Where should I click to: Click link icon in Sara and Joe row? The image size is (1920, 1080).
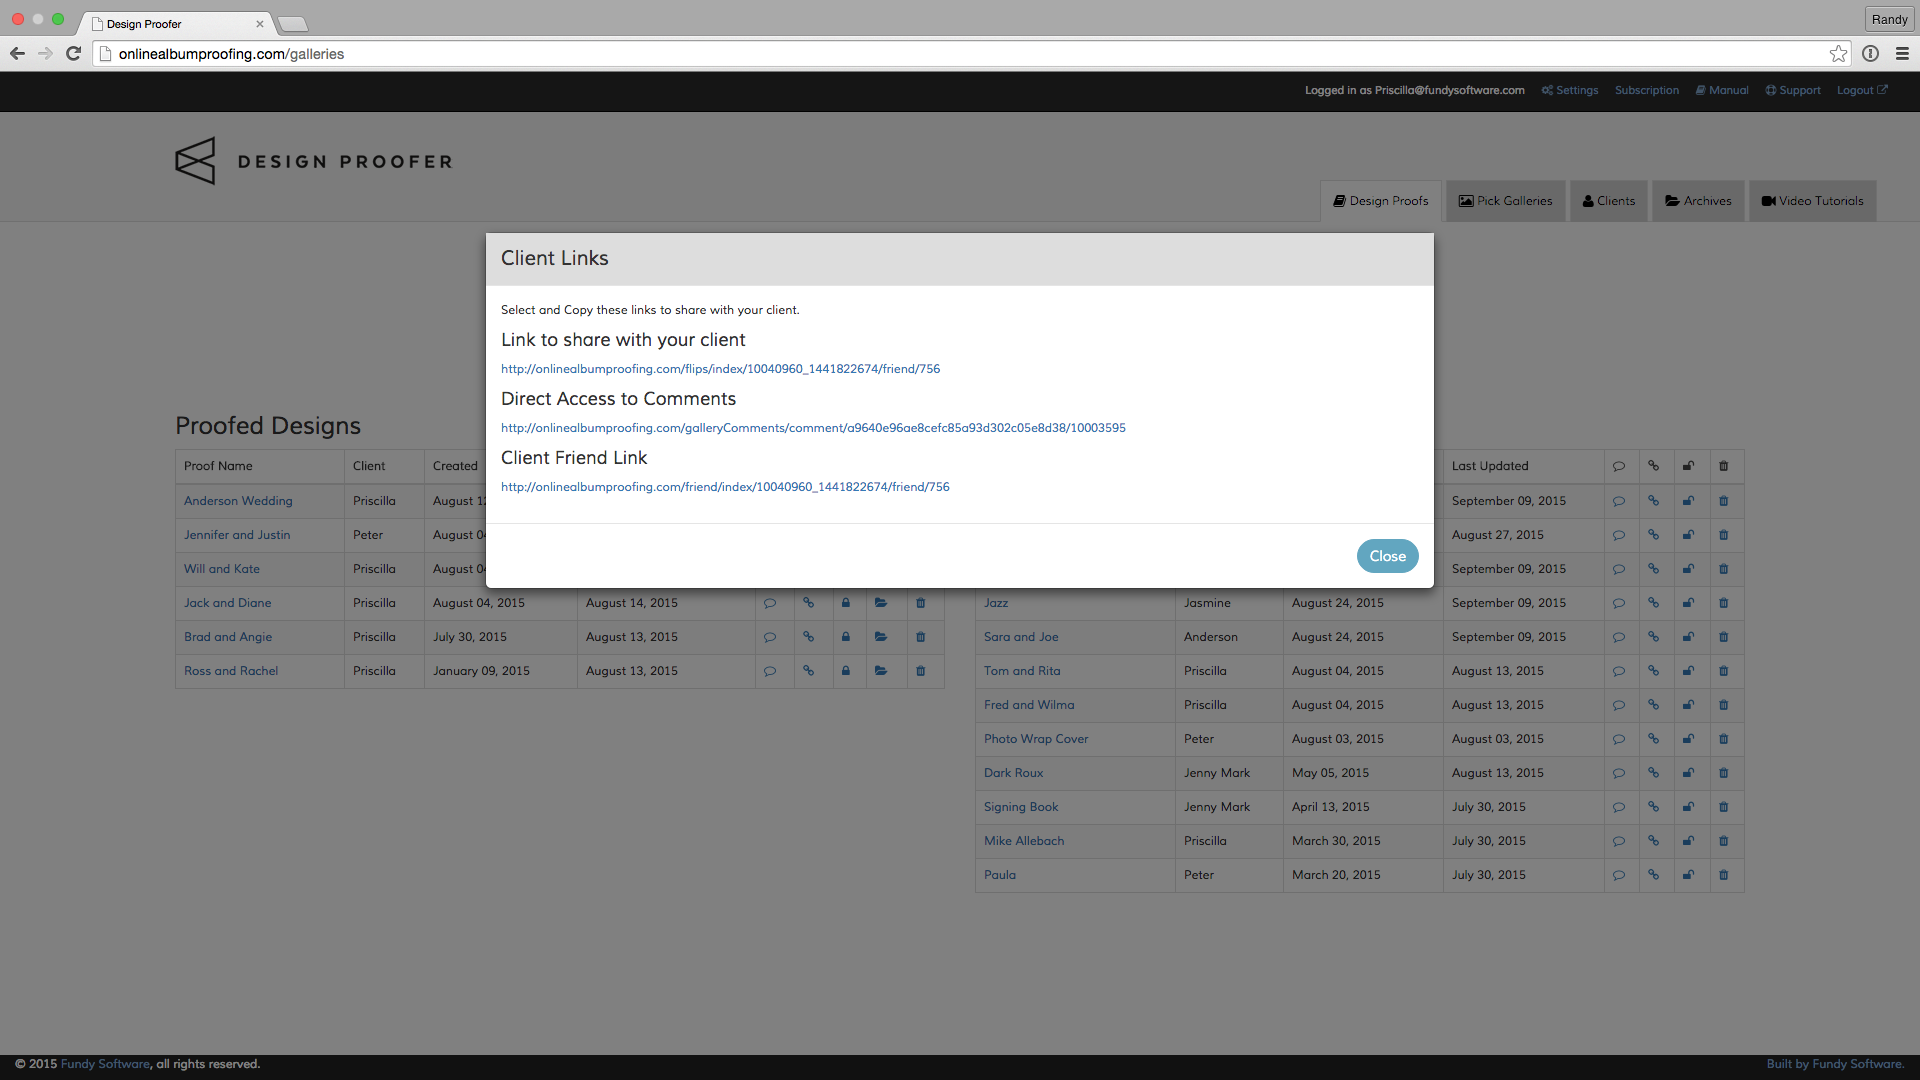click(x=1653, y=637)
